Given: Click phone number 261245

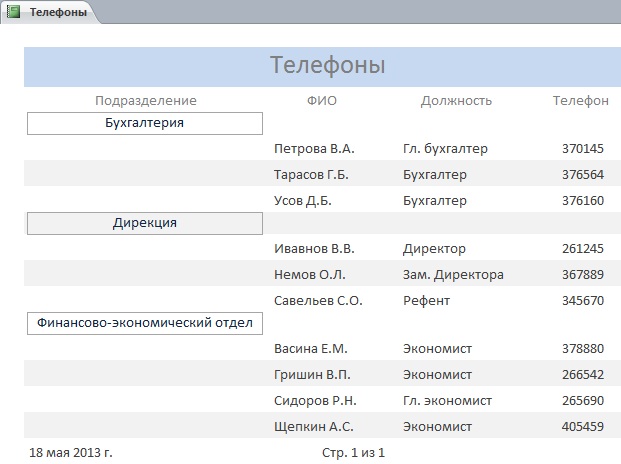Looking at the screenshot, I should [x=583, y=249].
